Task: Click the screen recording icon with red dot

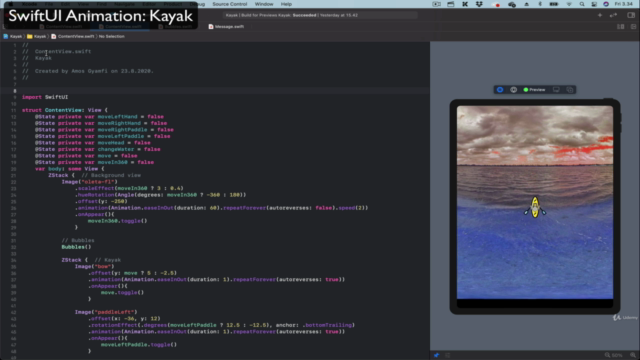Action: pos(496,4)
